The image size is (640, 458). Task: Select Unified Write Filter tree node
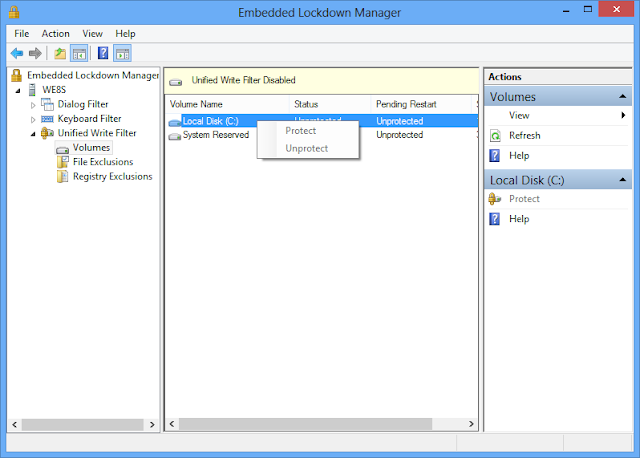tap(97, 133)
